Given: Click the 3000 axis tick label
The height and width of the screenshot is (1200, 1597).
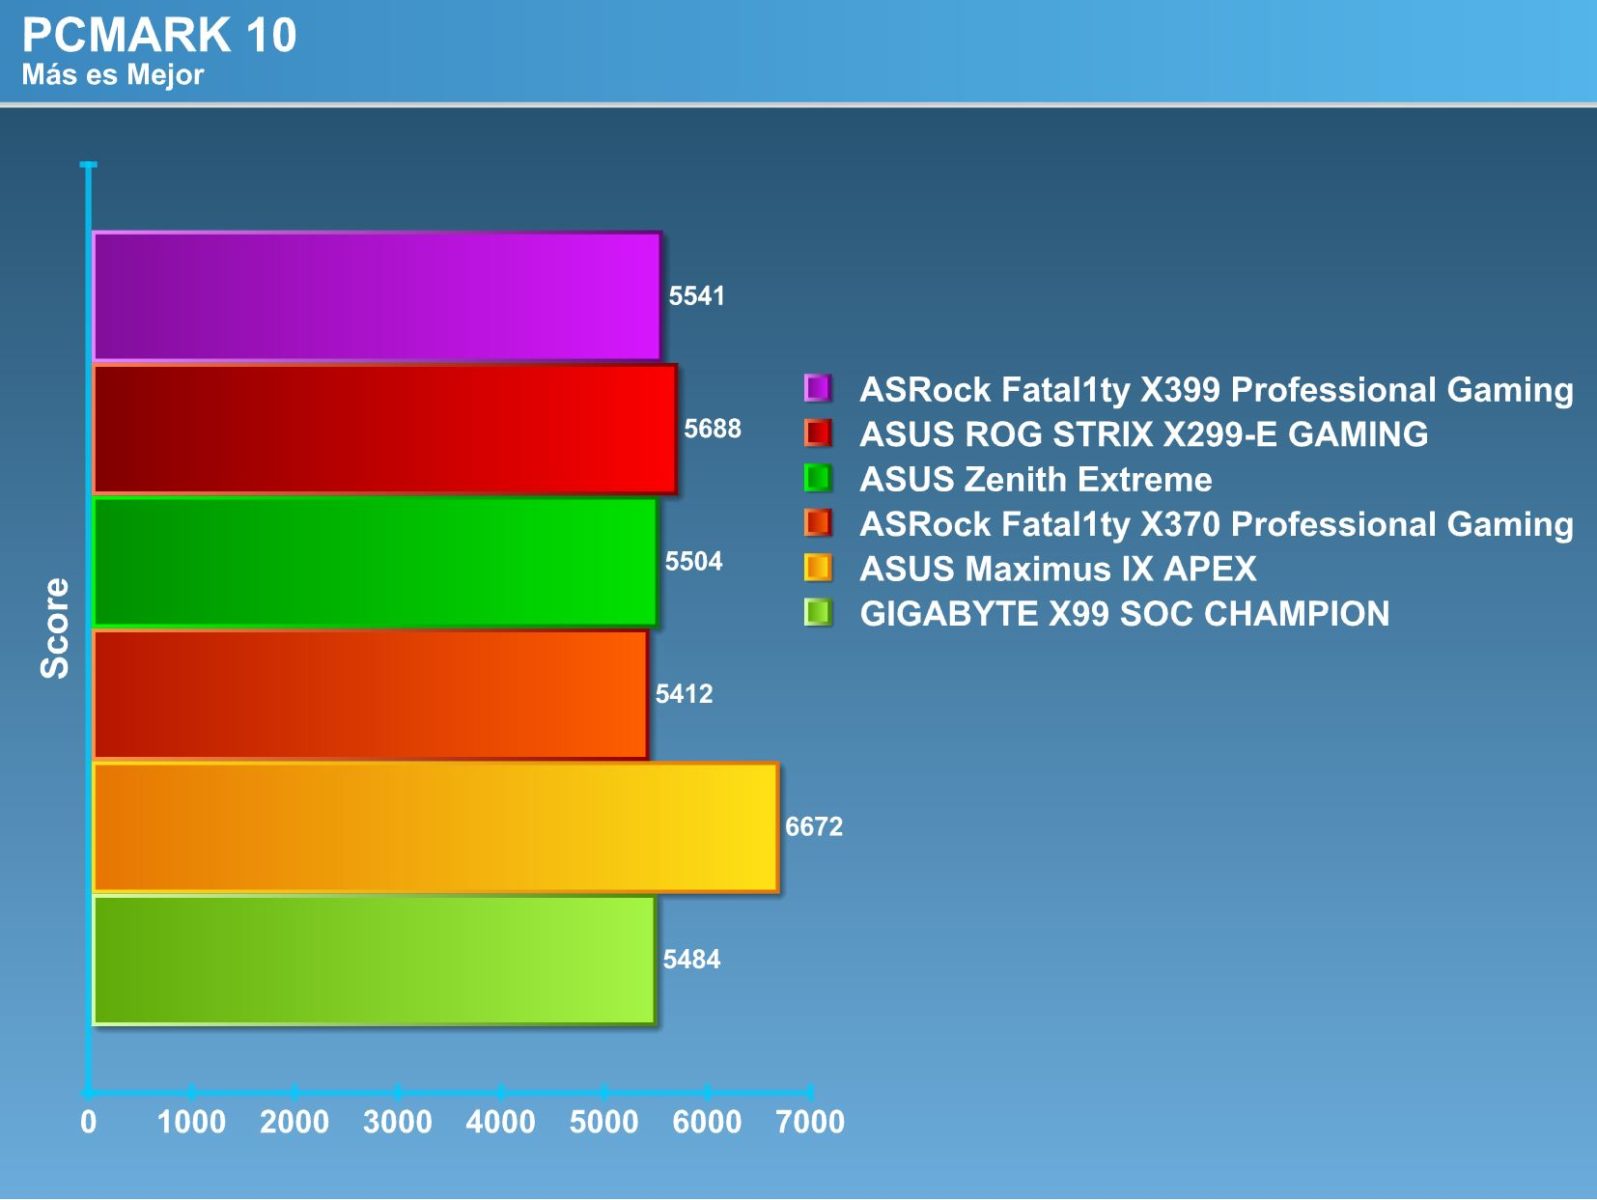Looking at the screenshot, I should click(398, 1122).
